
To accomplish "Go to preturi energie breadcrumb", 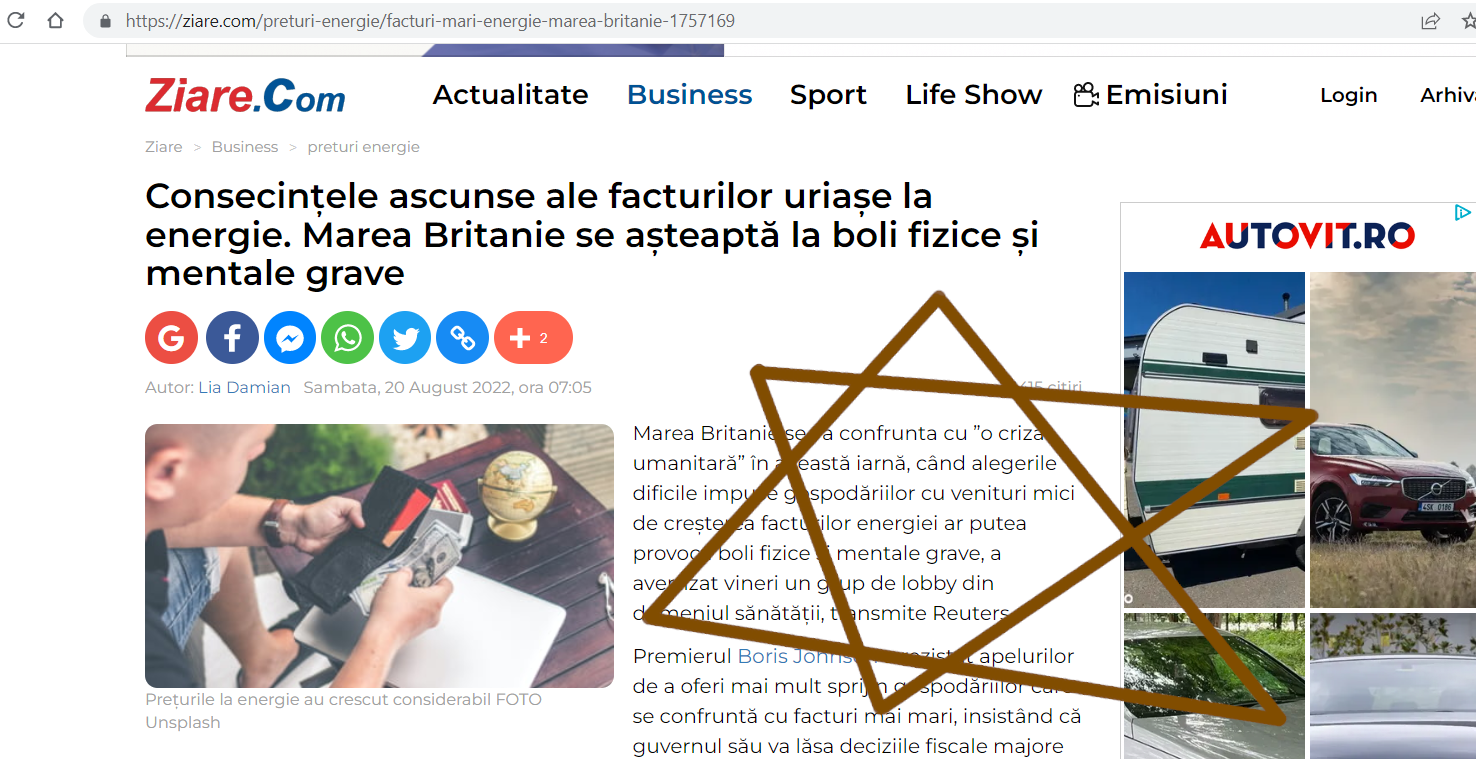I will (363, 147).
